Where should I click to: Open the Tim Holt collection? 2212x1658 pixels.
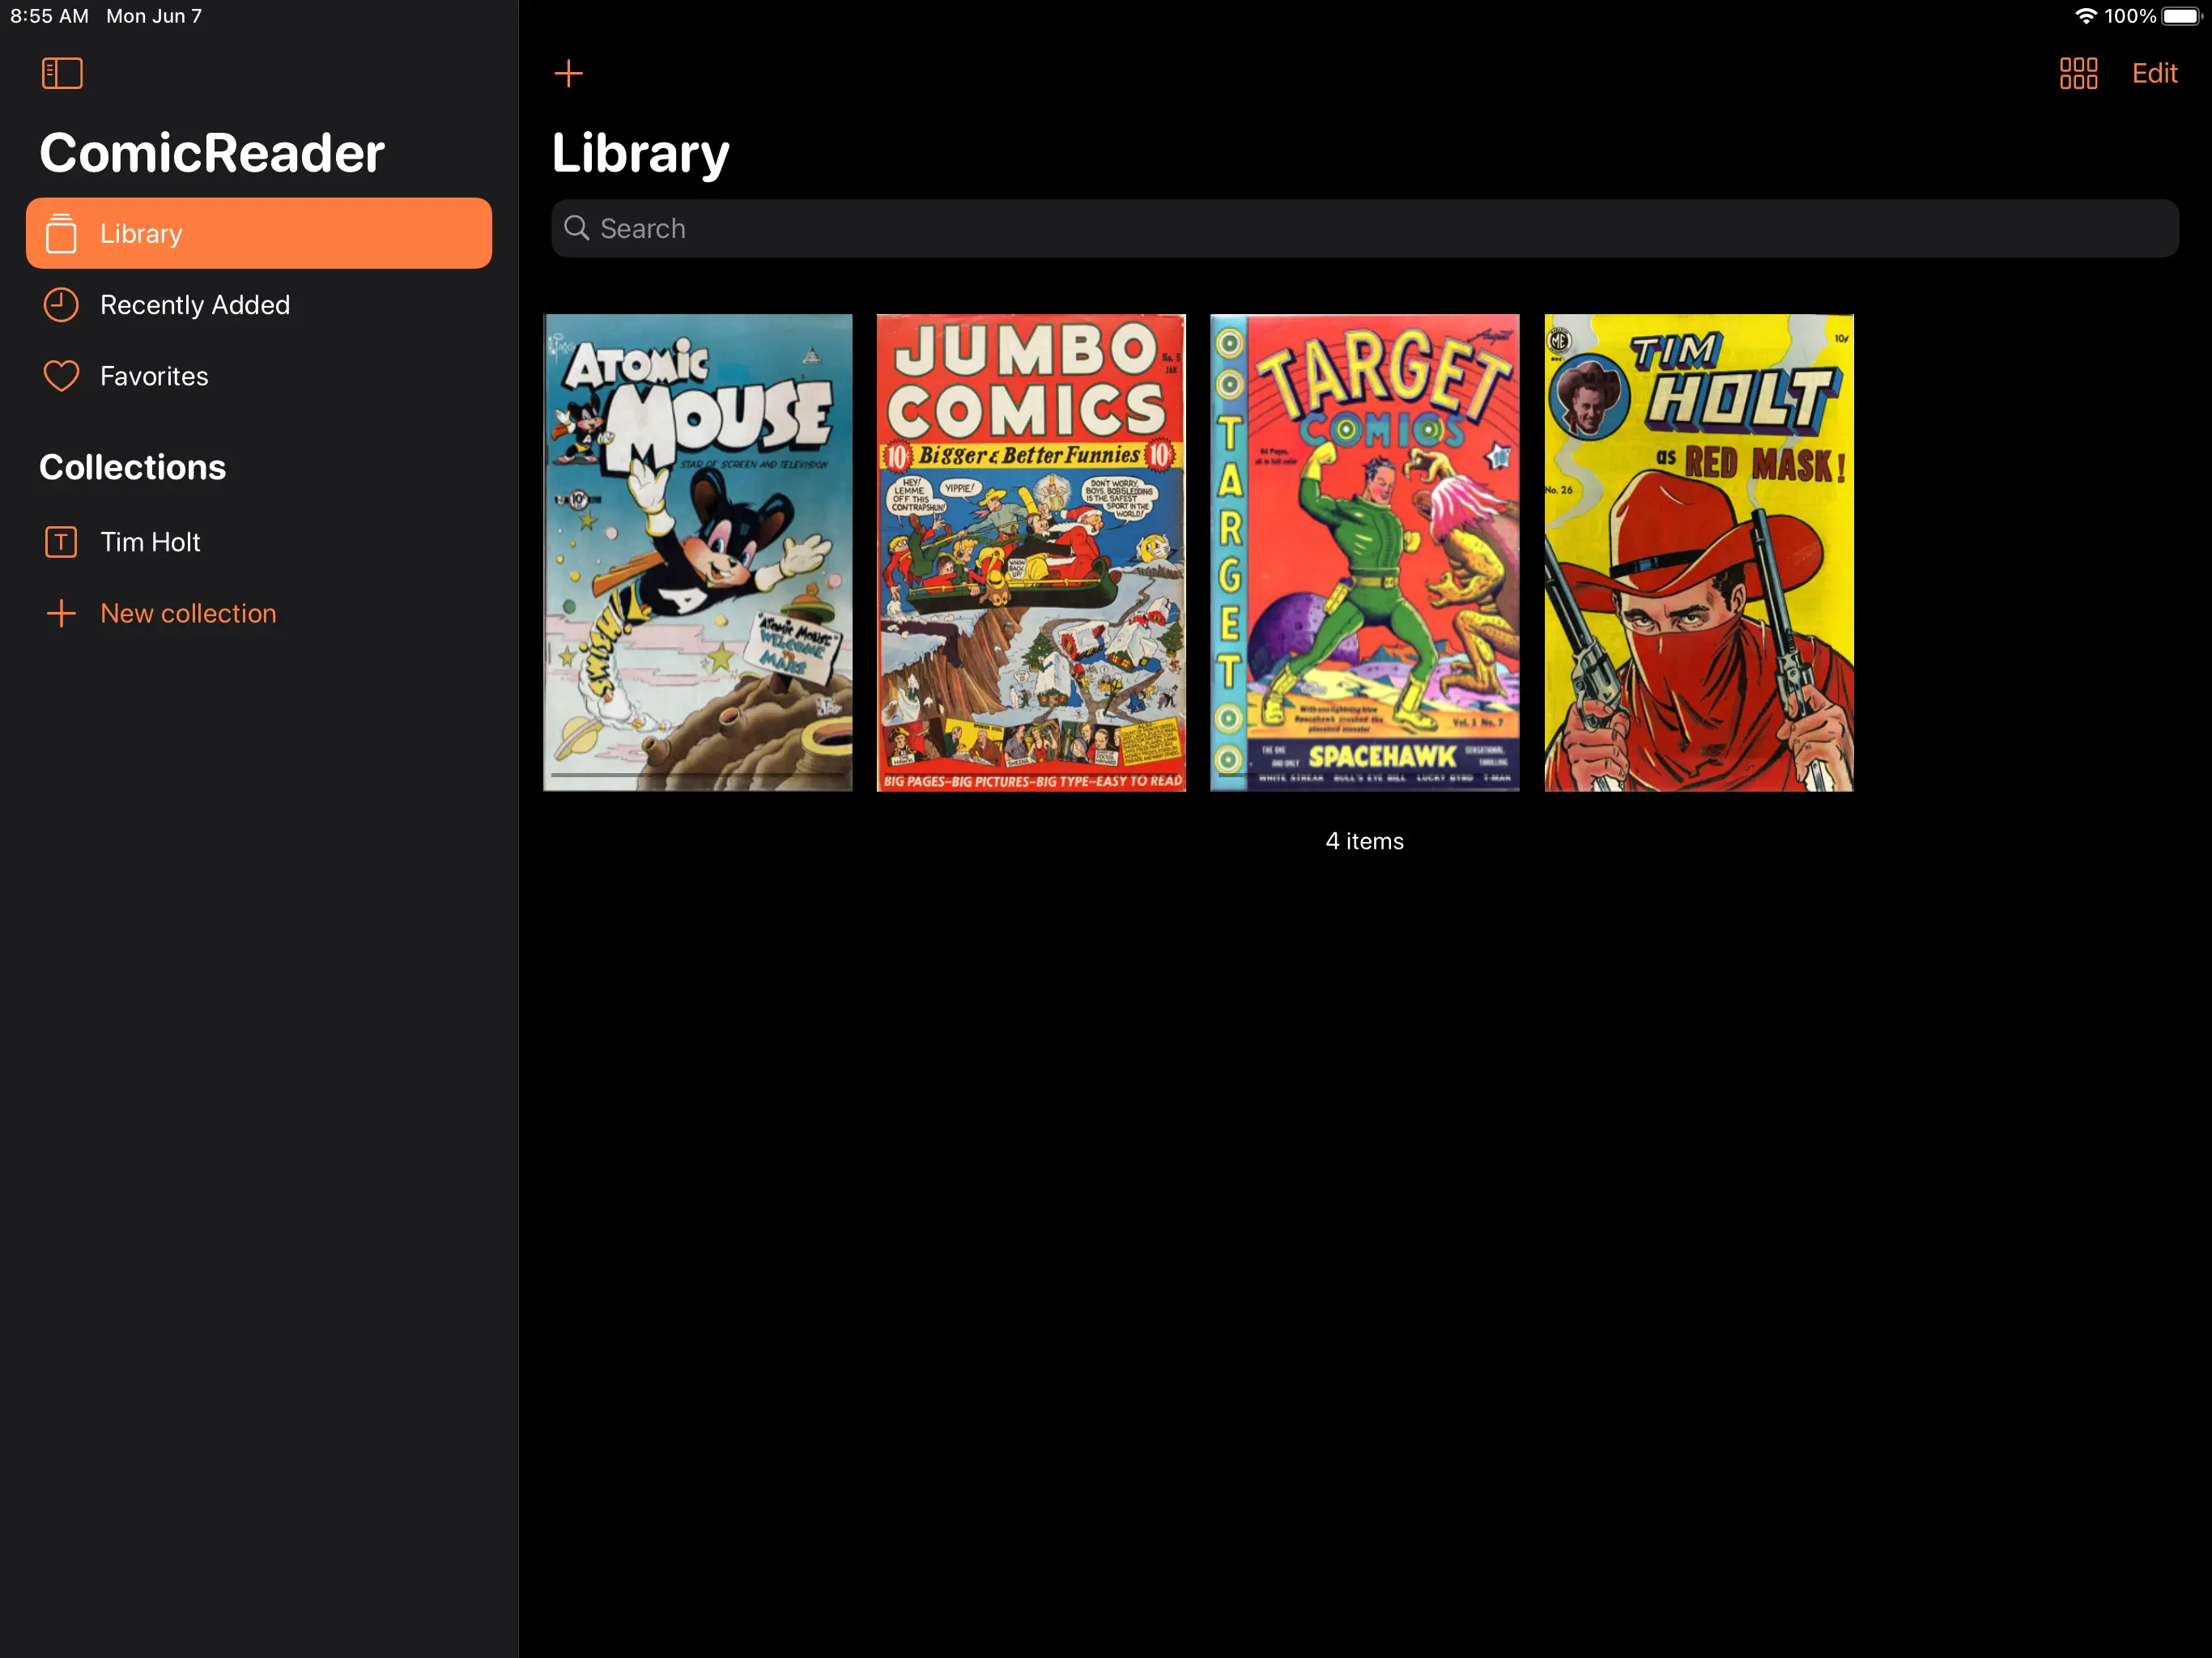(150, 542)
